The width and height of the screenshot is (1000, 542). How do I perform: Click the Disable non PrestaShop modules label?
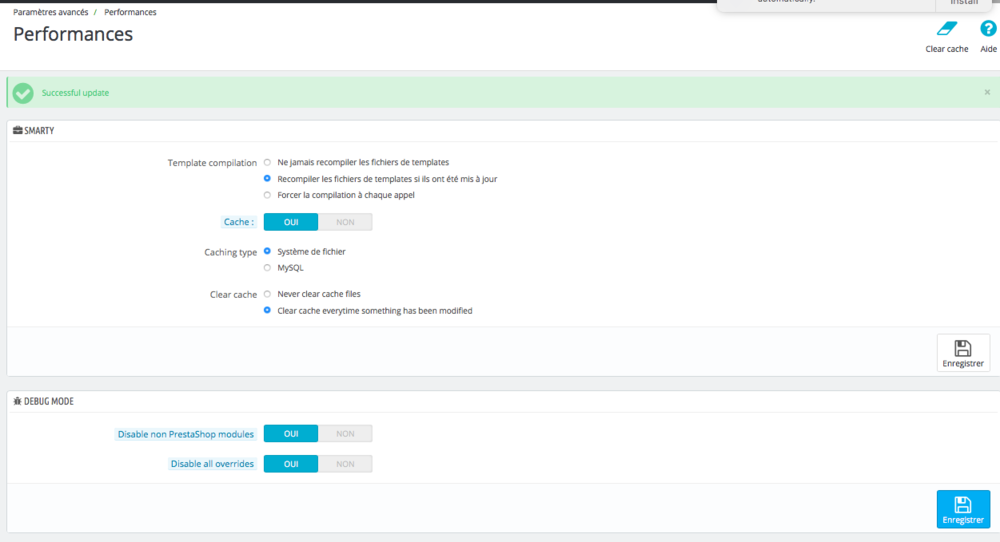(x=186, y=434)
